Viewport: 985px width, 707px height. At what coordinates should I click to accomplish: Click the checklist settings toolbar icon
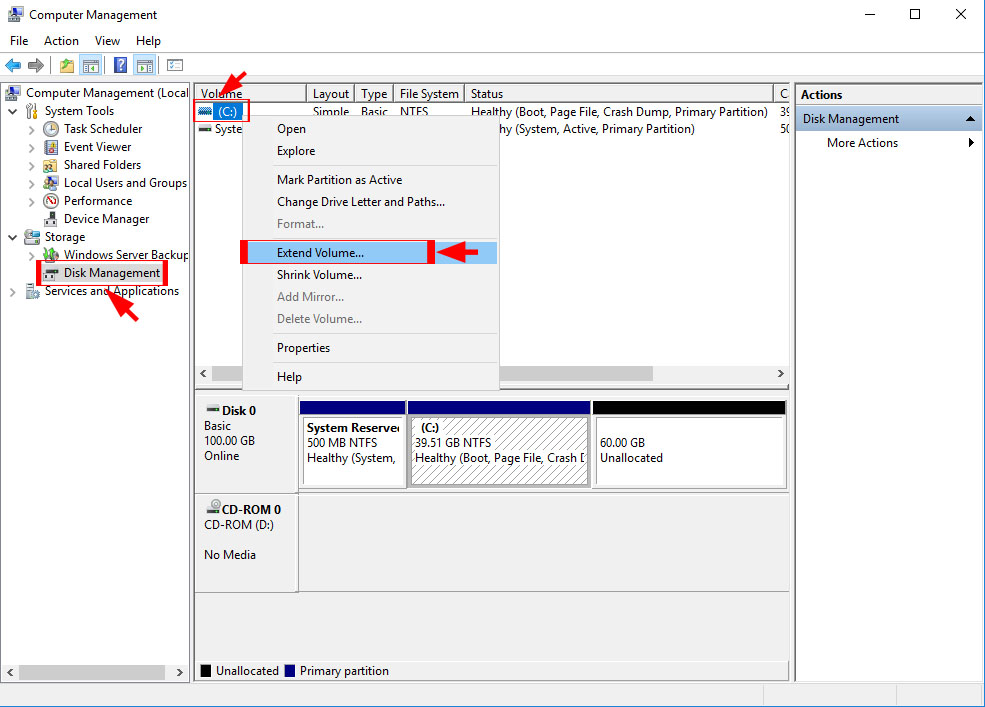tap(175, 65)
